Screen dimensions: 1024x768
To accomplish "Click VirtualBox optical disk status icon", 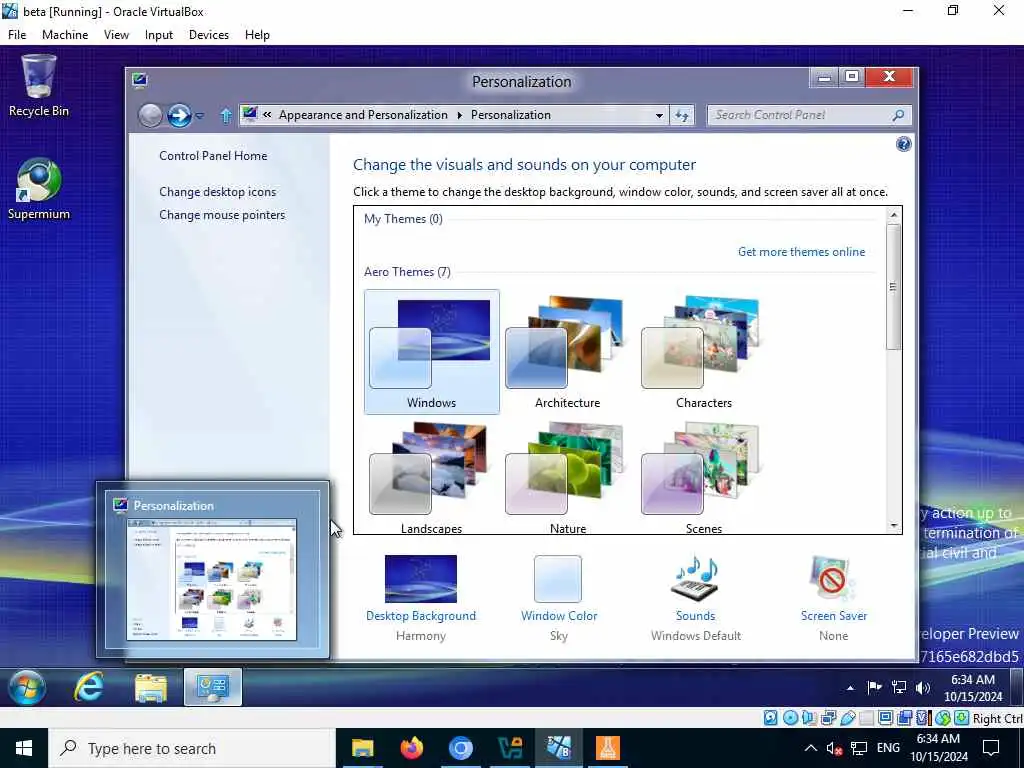I will point(790,718).
